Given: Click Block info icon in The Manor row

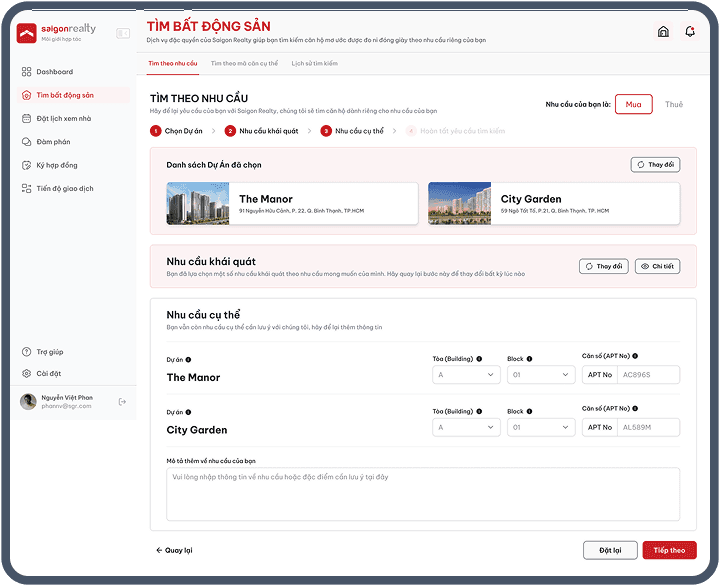Looking at the screenshot, I should 529,359.
